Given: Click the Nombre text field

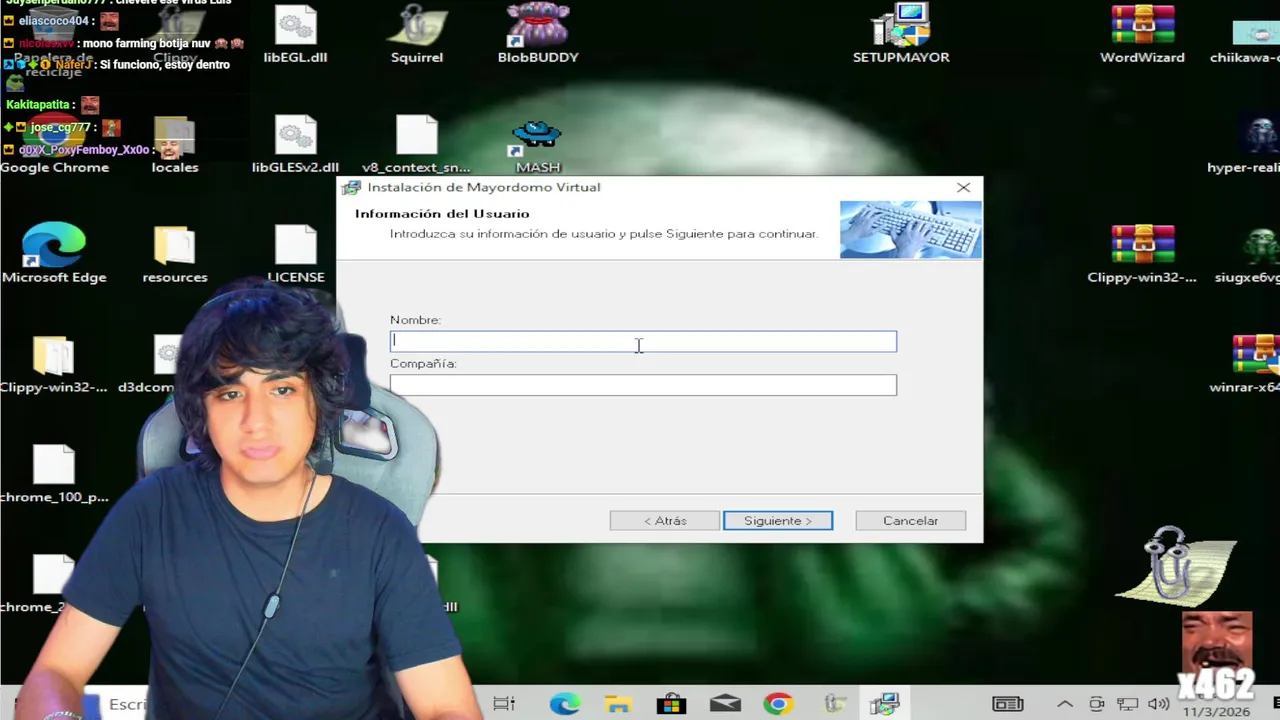Looking at the screenshot, I should tap(643, 342).
